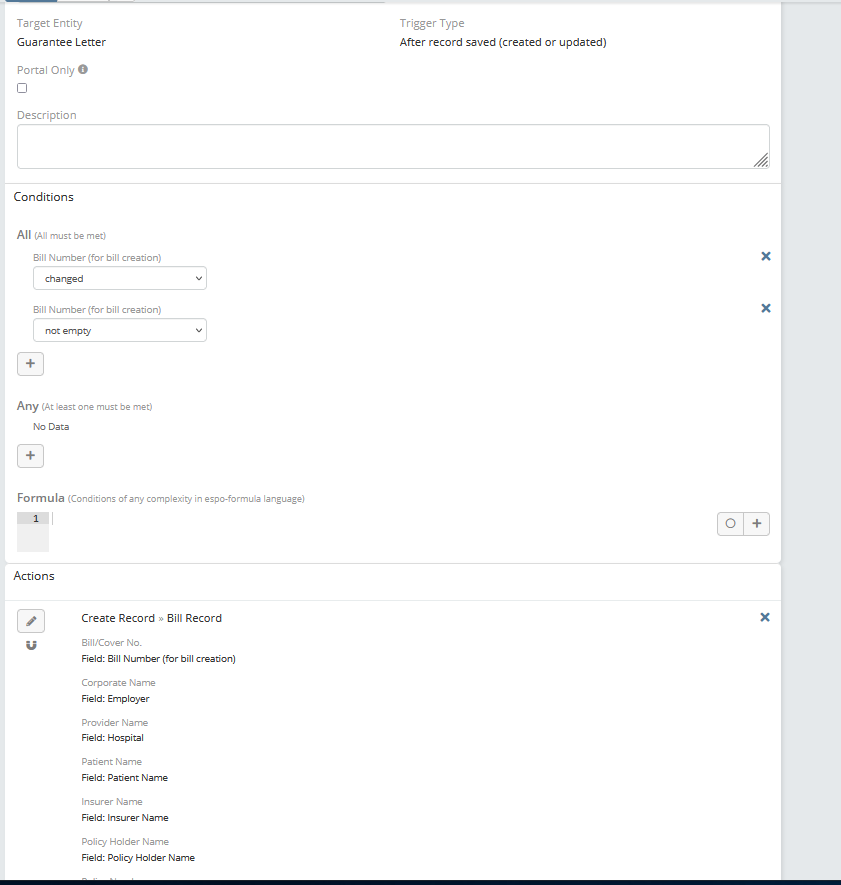The width and height of the screenshot is (841, 885).
Task: Click inside the Formula code editor
Action: pyautogui.click(x=380, y=519)
